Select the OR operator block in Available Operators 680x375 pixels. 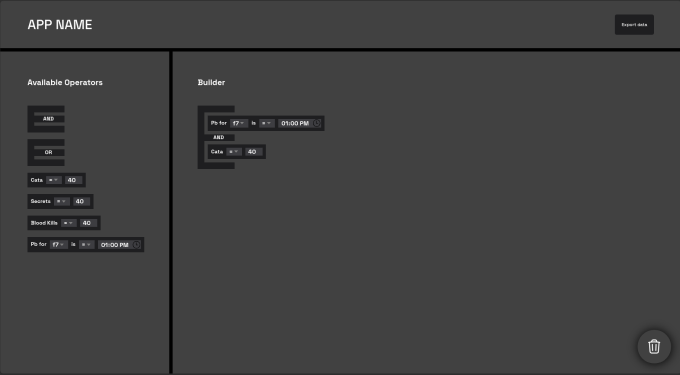46,152
